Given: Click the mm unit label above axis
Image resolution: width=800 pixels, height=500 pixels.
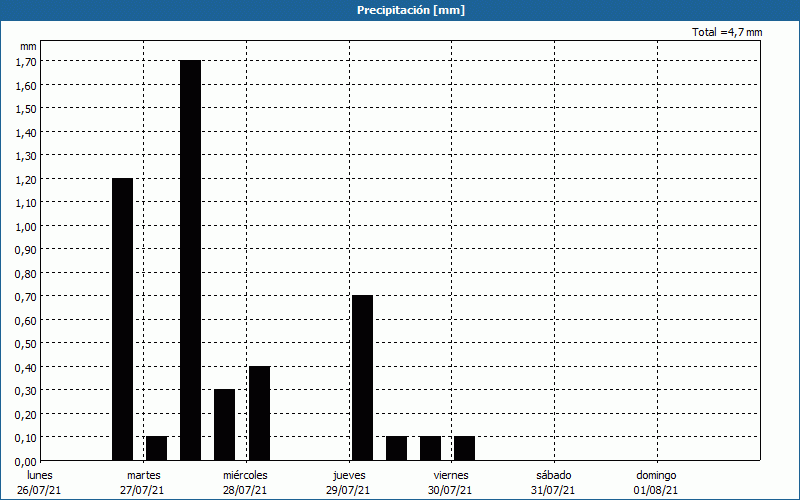Looking at the screenshot, I should click(x=28, y=46).
